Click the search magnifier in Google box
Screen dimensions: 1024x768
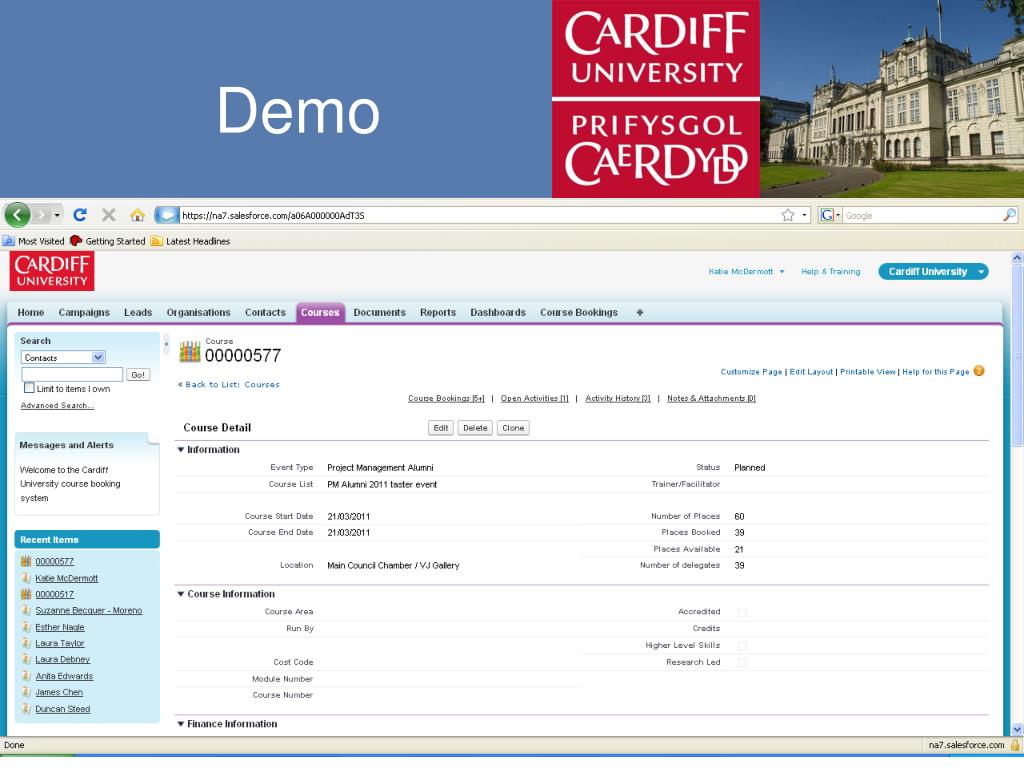tap(1009, 215)
